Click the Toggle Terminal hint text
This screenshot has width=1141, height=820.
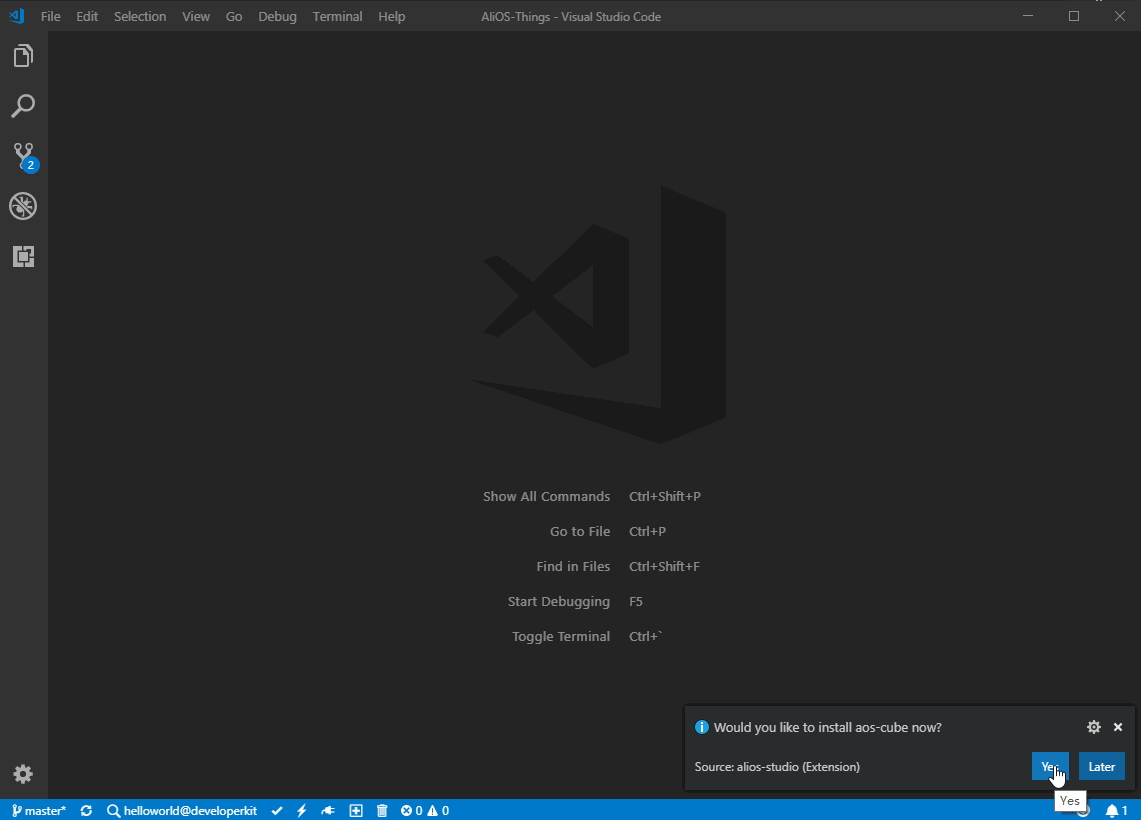pos(561,636)
